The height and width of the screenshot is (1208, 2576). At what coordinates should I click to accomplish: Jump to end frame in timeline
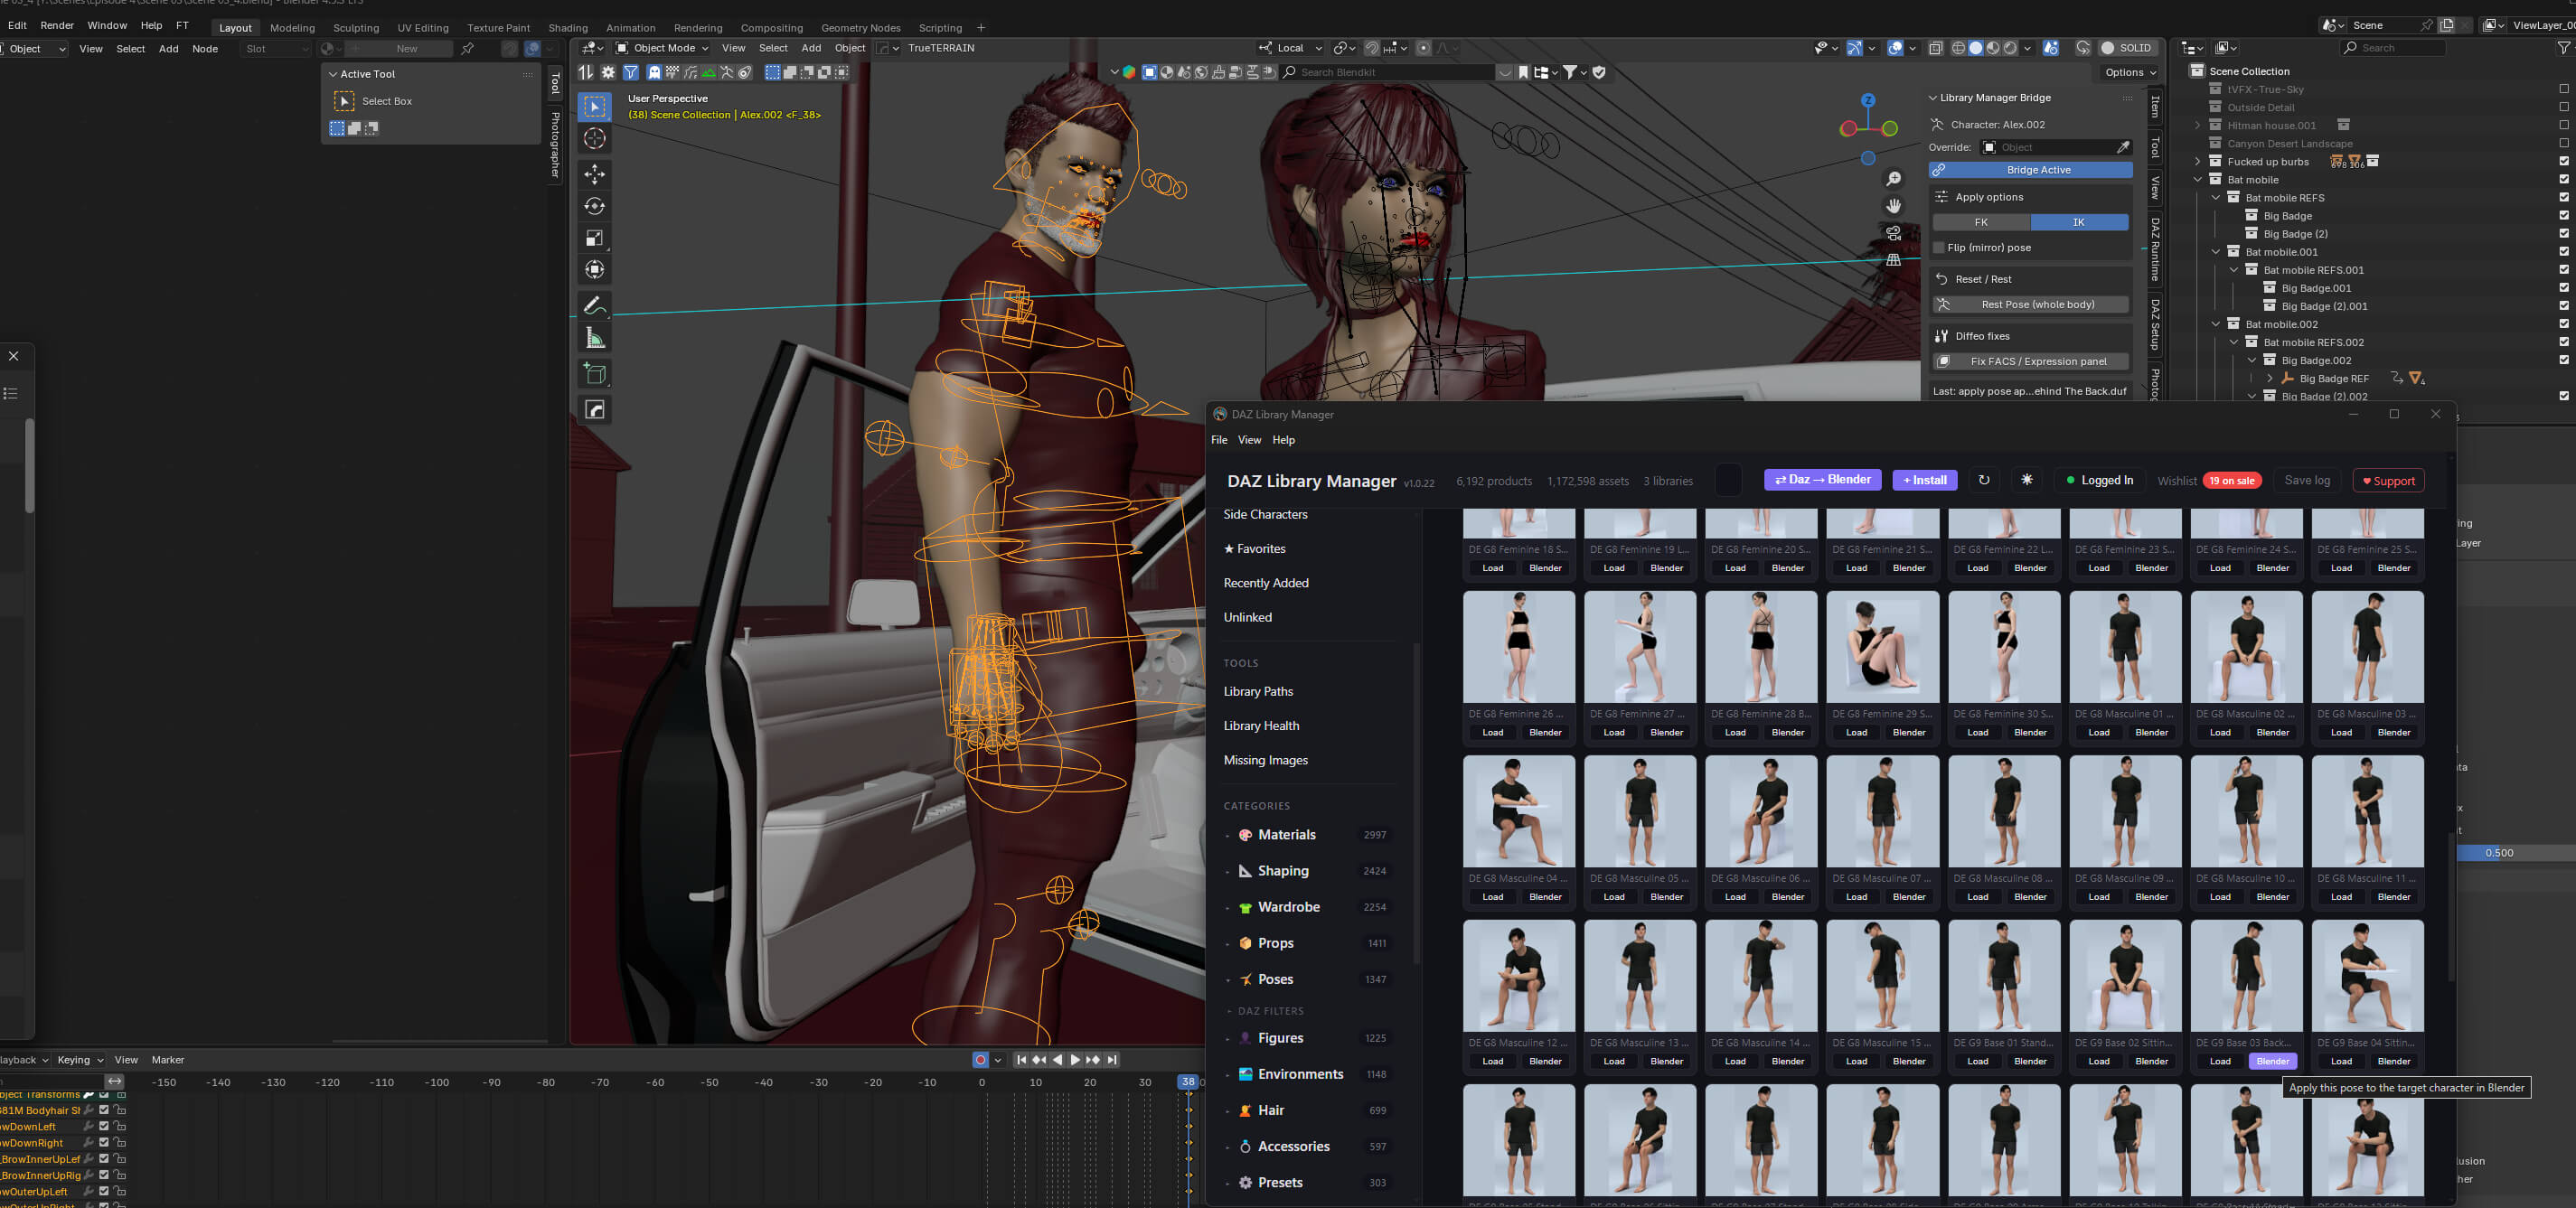1112,1060
